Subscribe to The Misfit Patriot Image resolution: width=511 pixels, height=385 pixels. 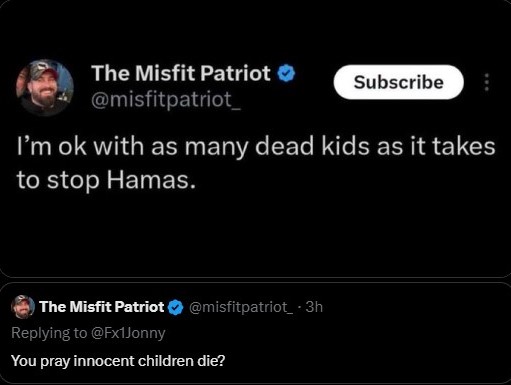click(x=399, y=82)
